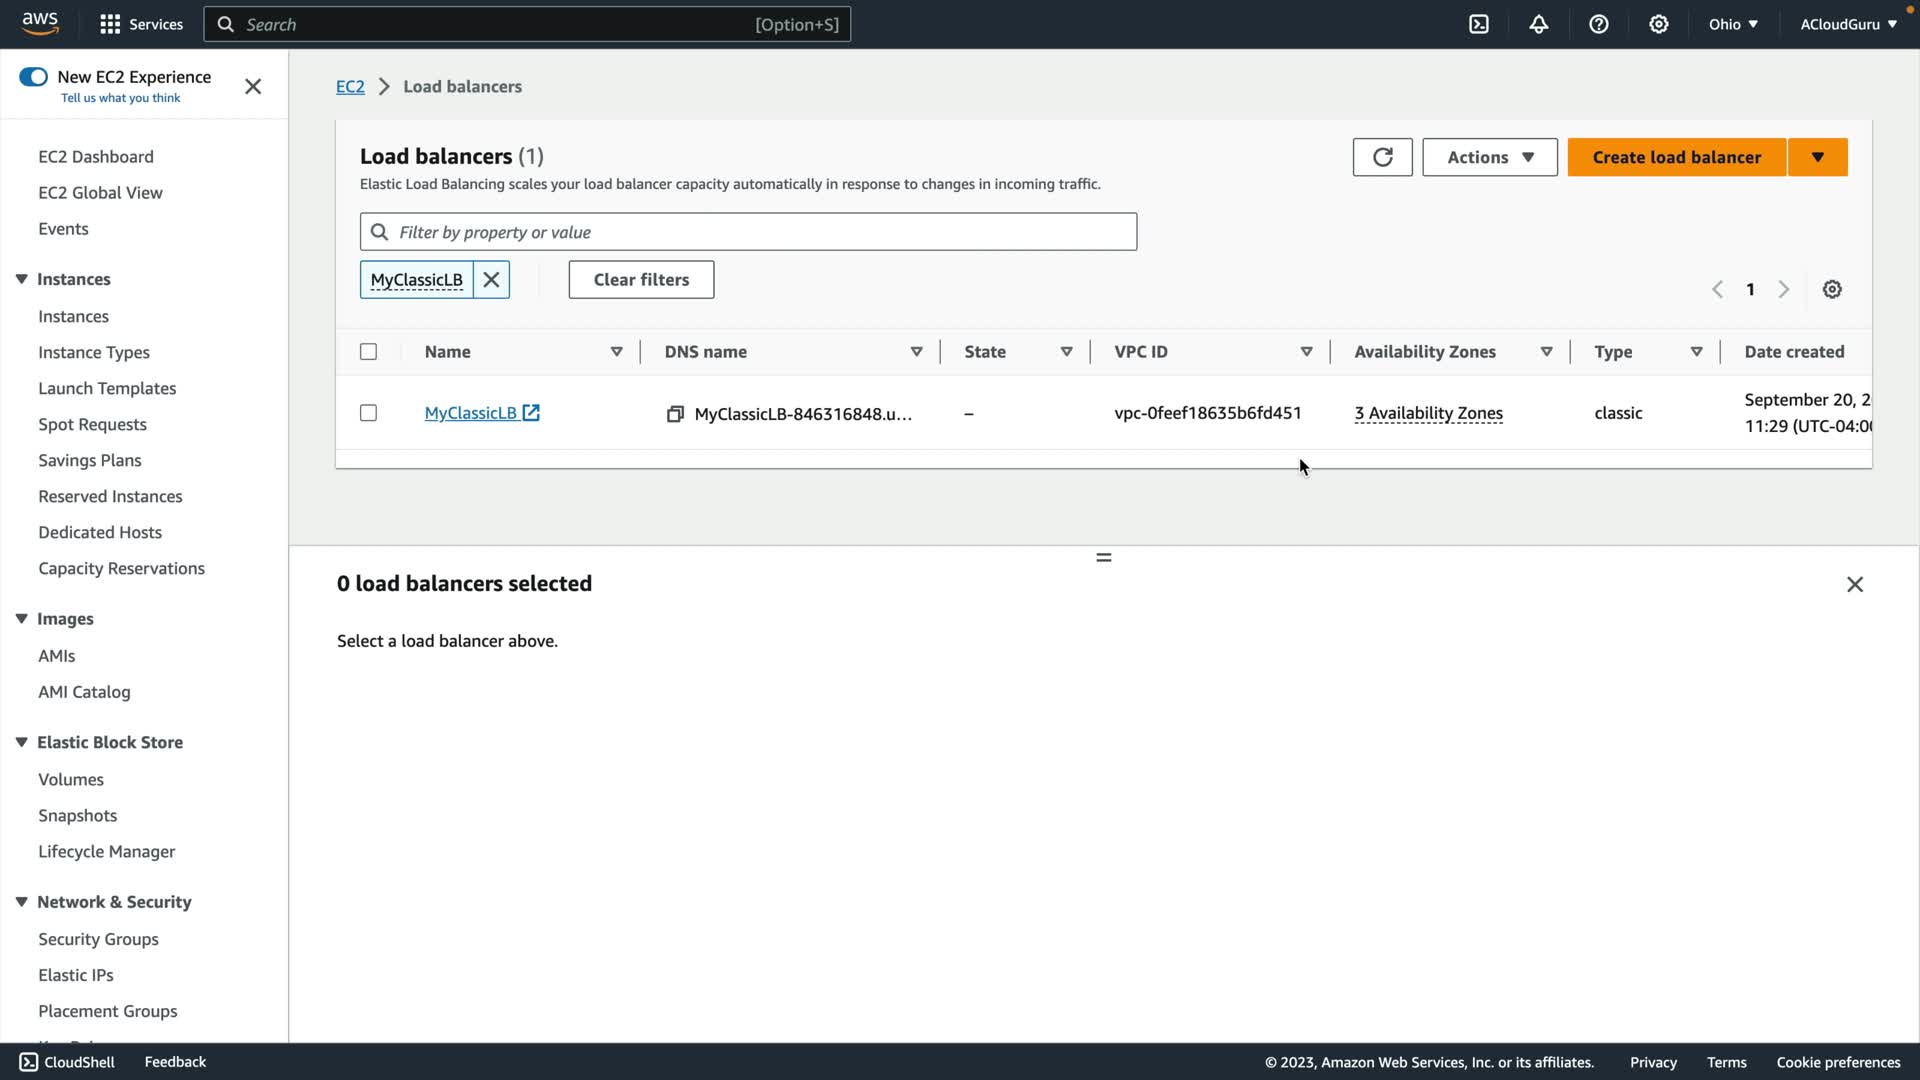Open the MyClassicLB load balancer link

470,413
